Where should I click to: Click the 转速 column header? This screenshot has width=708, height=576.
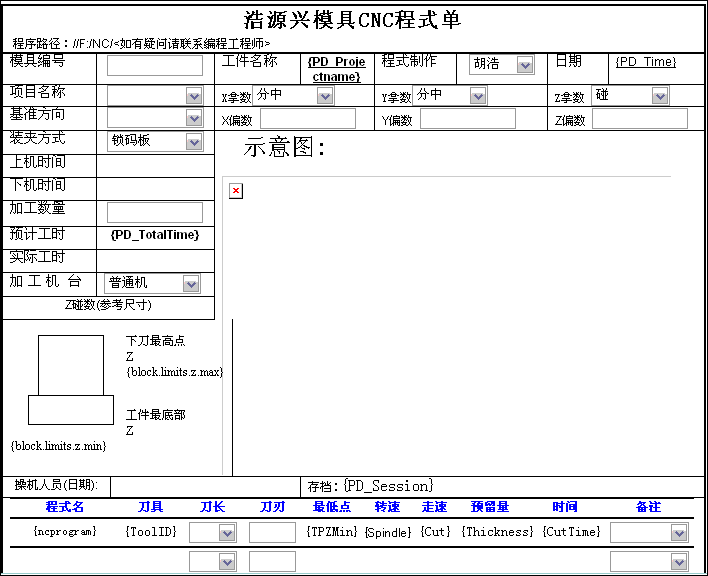[387, 507]
